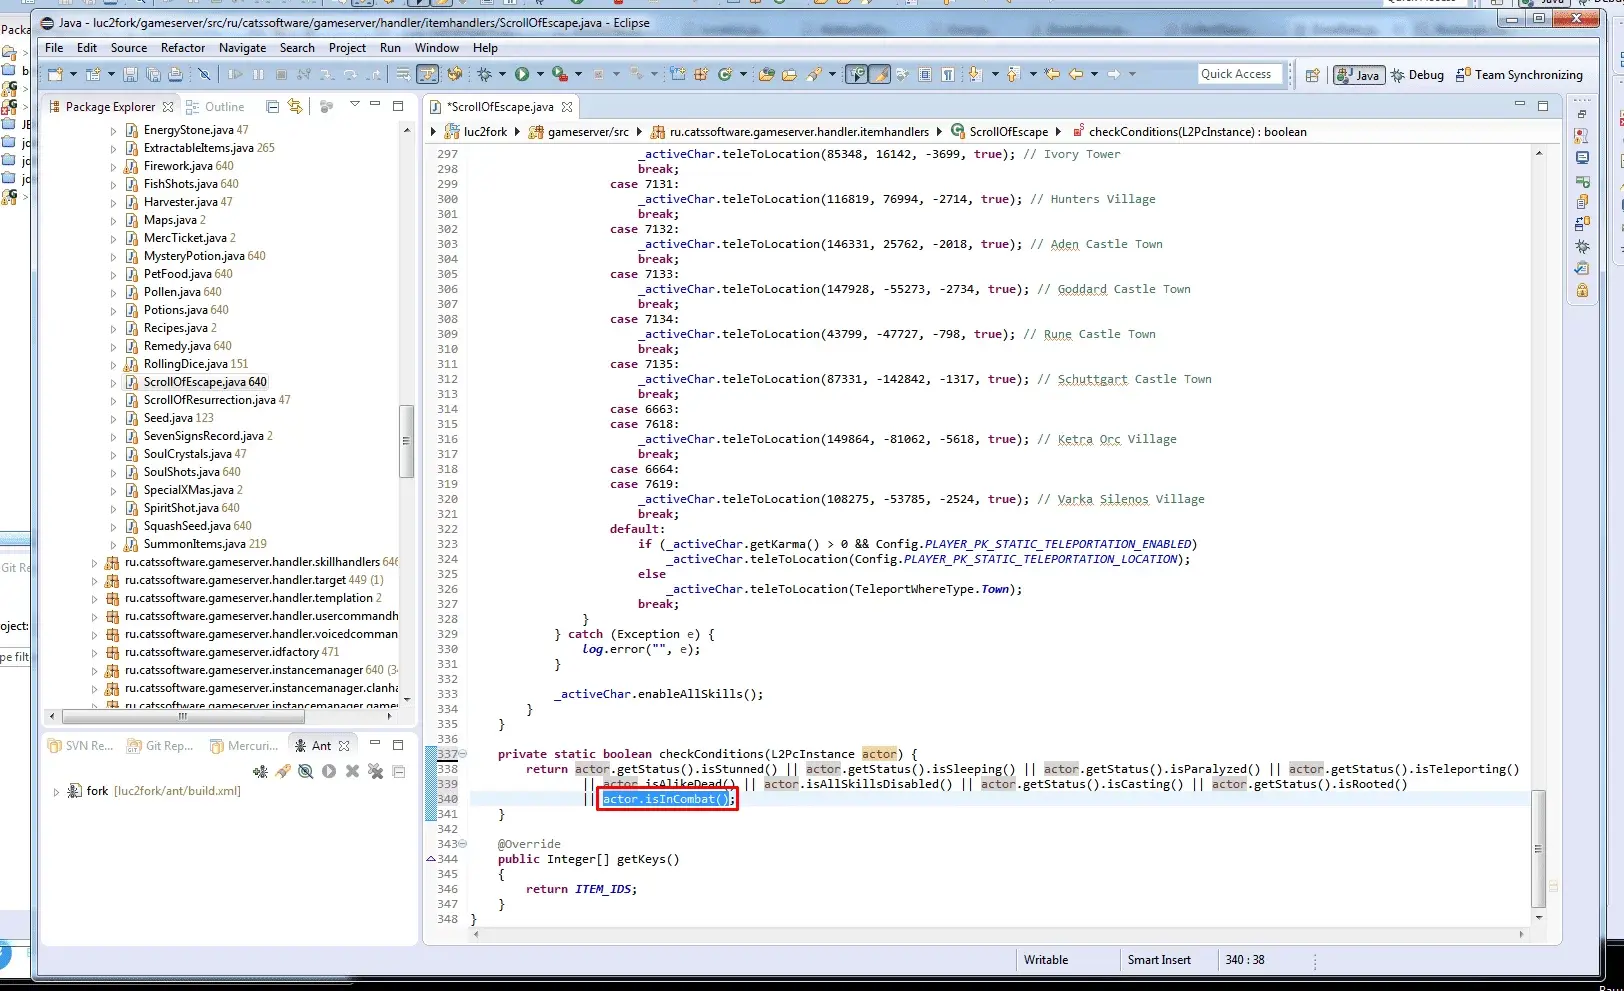
Task: Click the New Java Class icon
Action: pyautogui.click(x=725, y=74)
